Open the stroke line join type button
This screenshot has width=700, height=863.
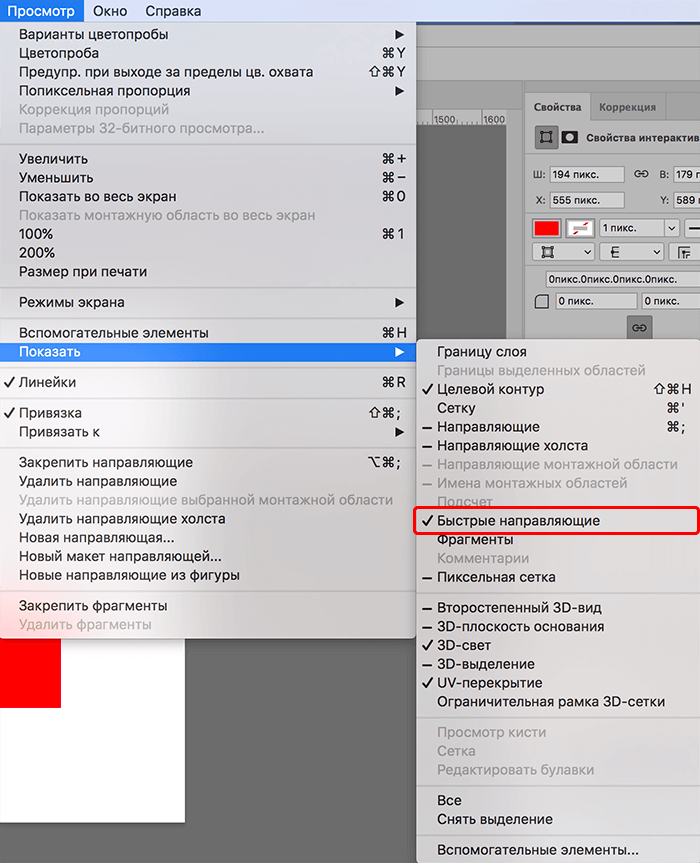click(685, 253)
